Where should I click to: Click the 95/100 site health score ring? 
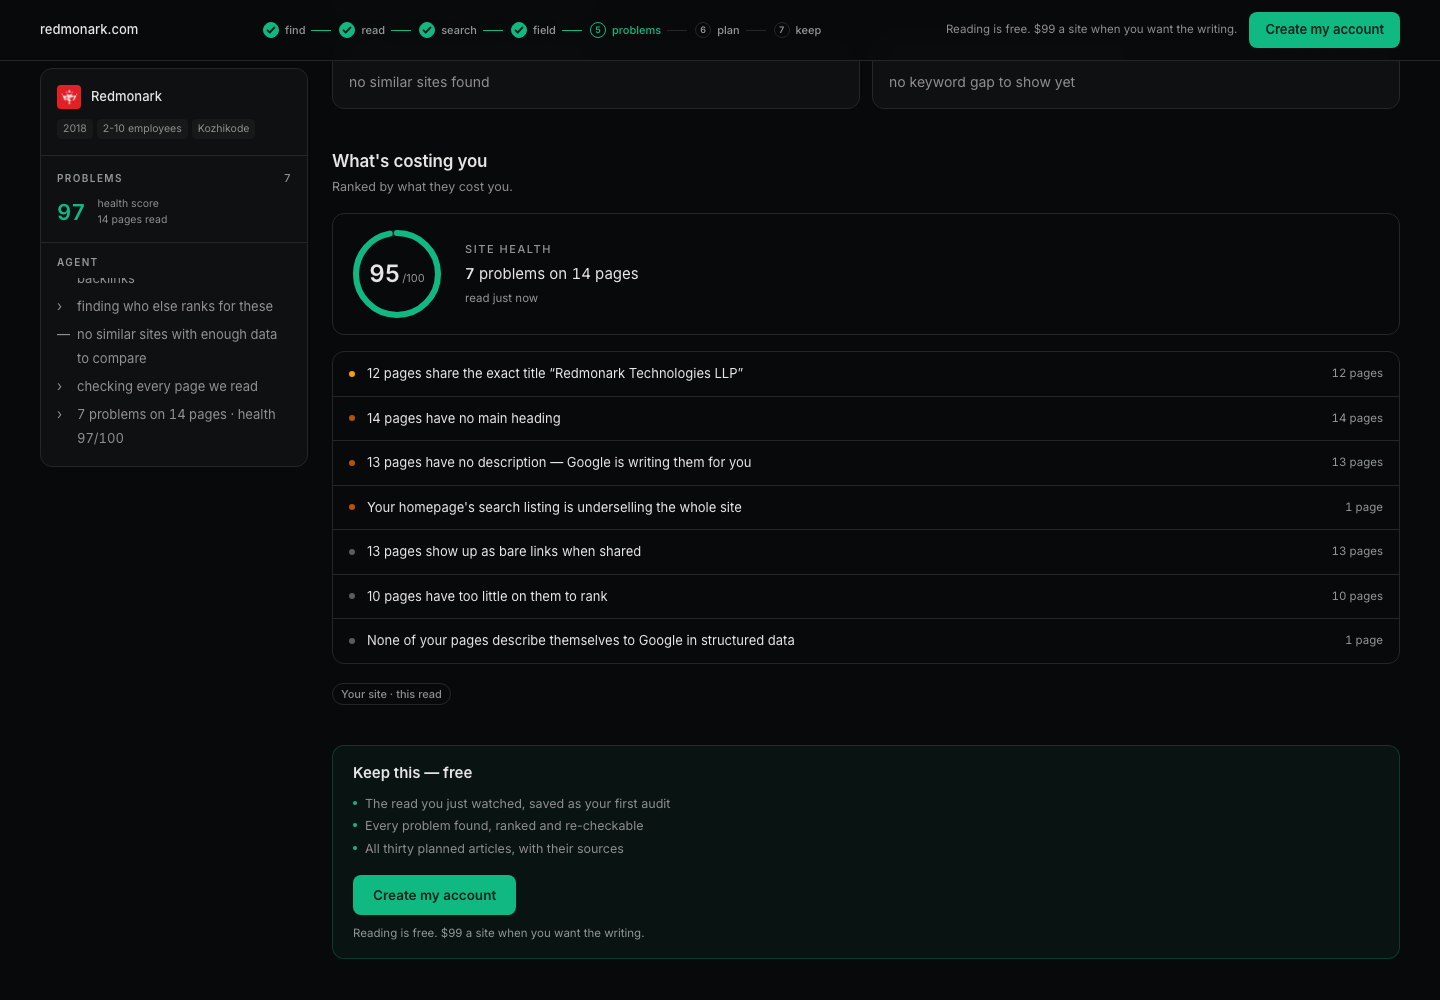tap(397, 274)
